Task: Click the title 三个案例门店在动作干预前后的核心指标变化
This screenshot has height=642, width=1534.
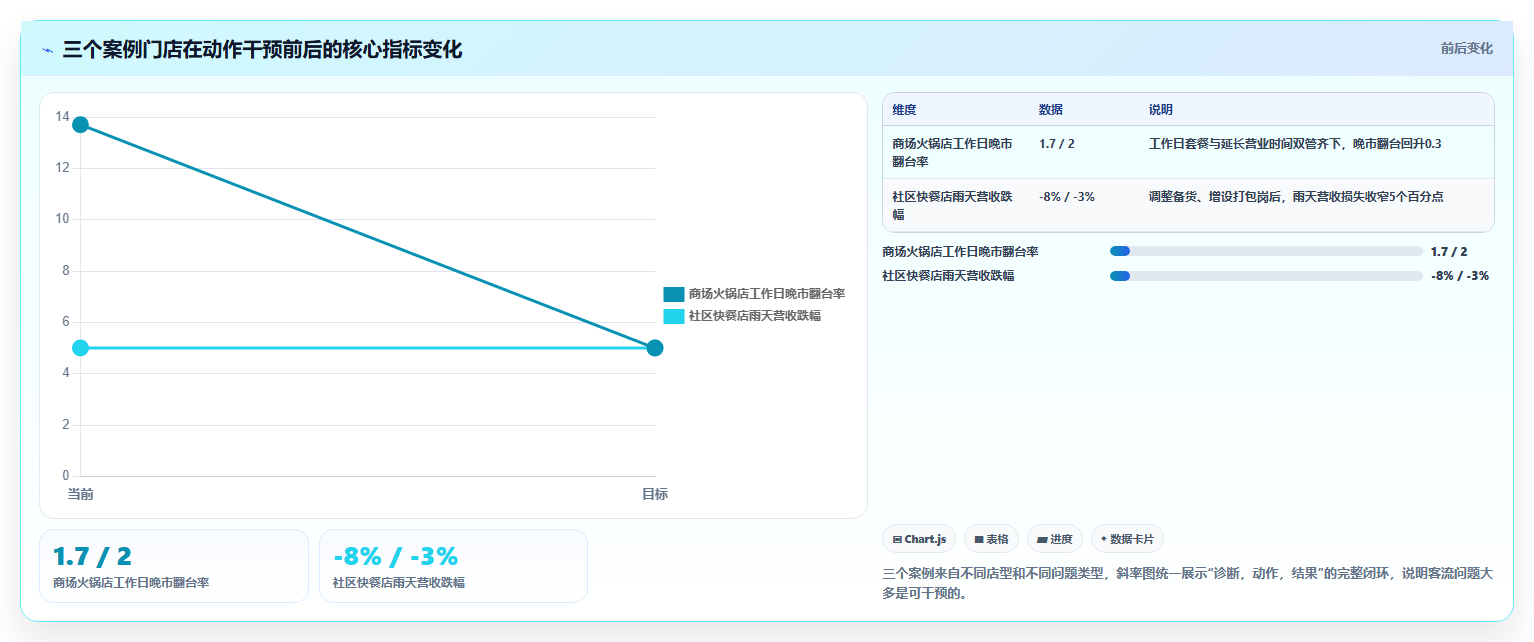Action: tap(262, 50)
